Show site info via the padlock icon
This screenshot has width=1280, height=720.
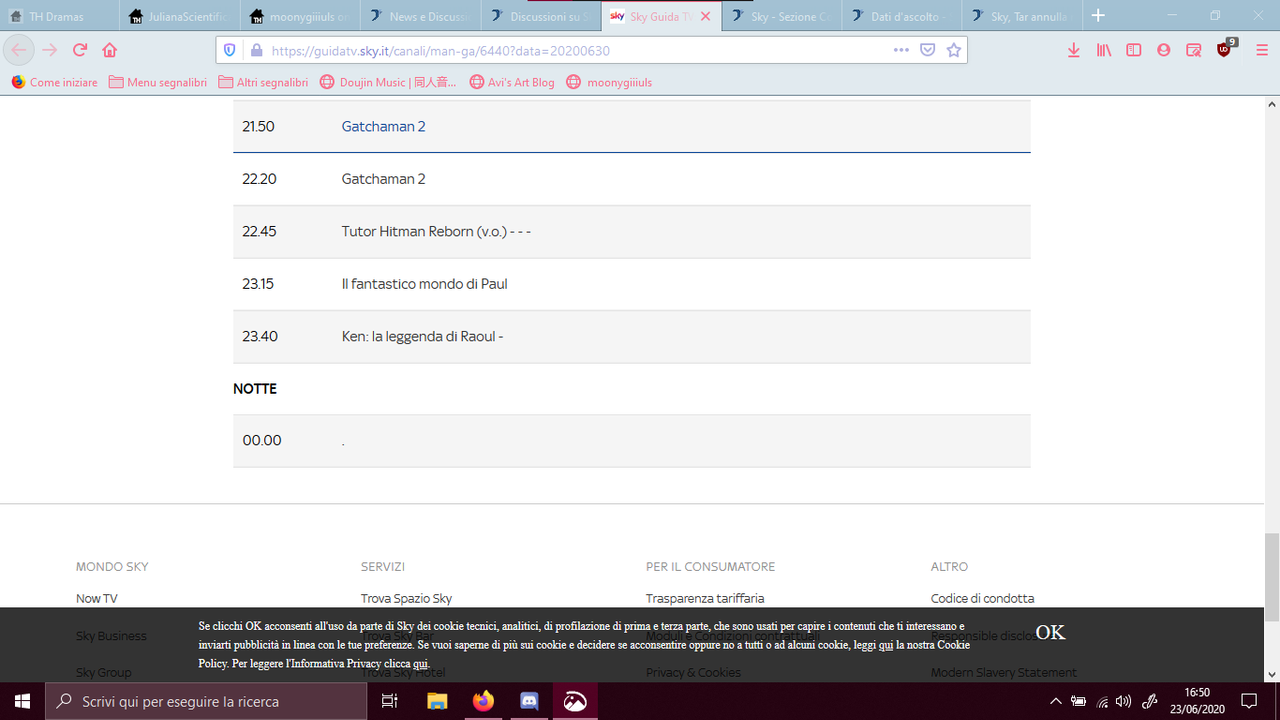coord(256,50)
